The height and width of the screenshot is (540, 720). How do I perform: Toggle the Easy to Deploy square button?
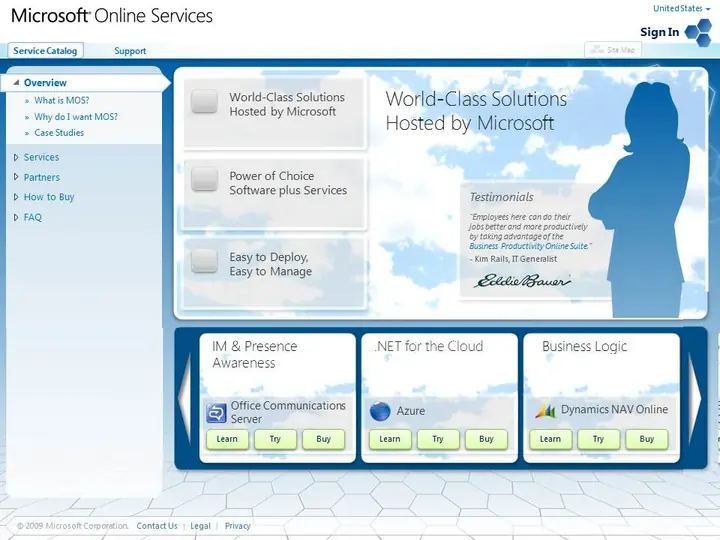[204, 261]
